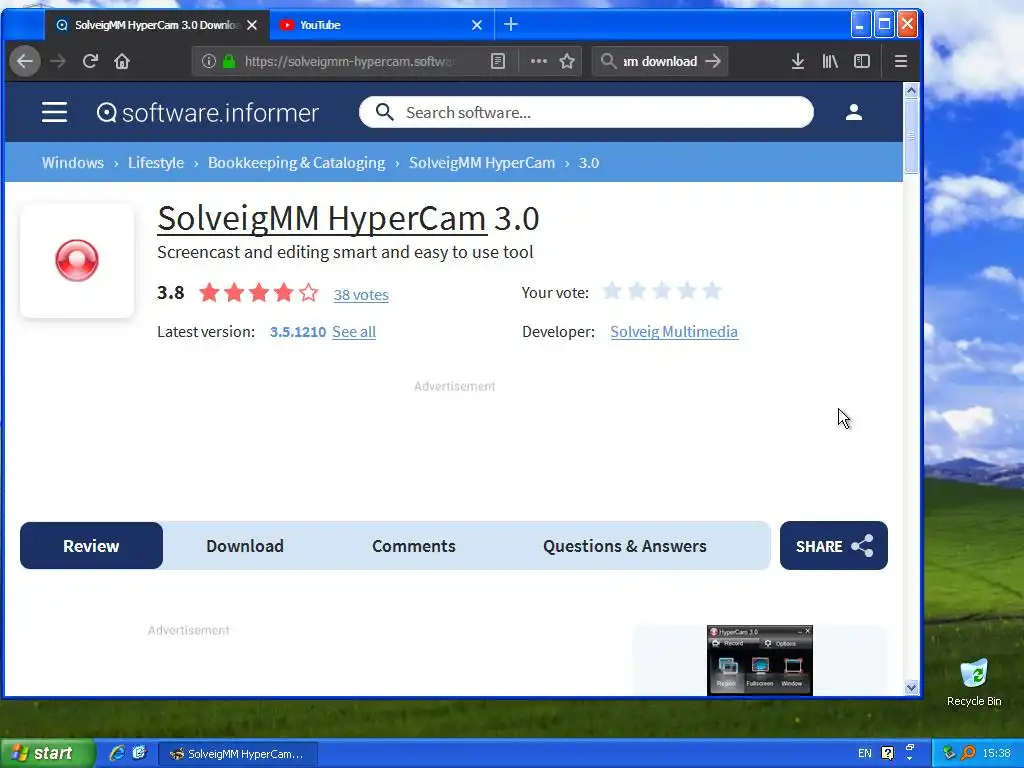Rate five stars in Your vote
1024x768 pixels.
712,291
